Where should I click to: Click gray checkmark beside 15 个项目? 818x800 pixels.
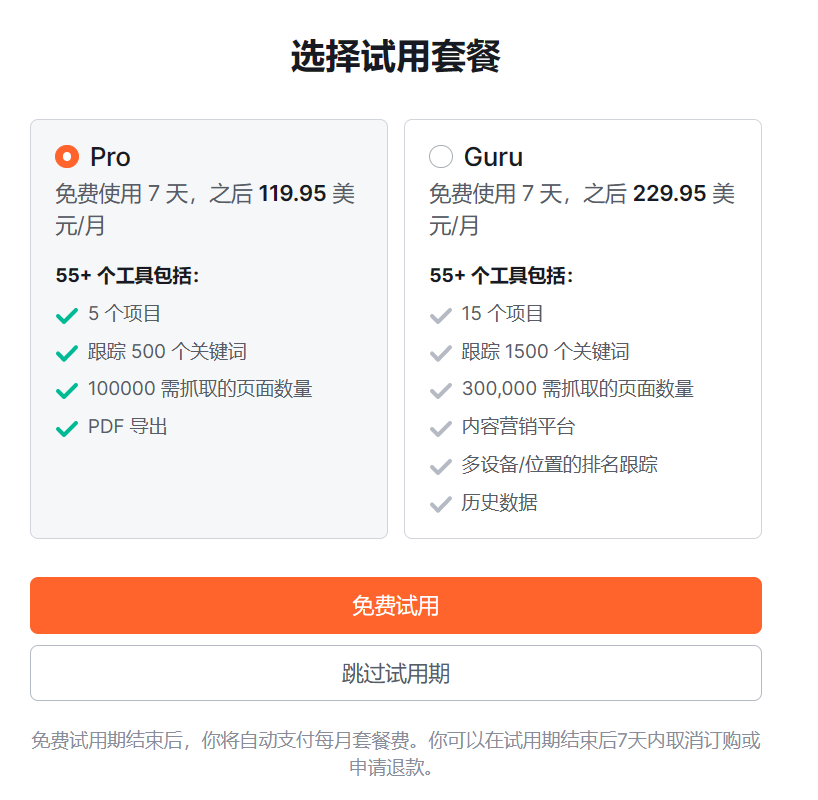pyautogui.click(x=441, y=316)
